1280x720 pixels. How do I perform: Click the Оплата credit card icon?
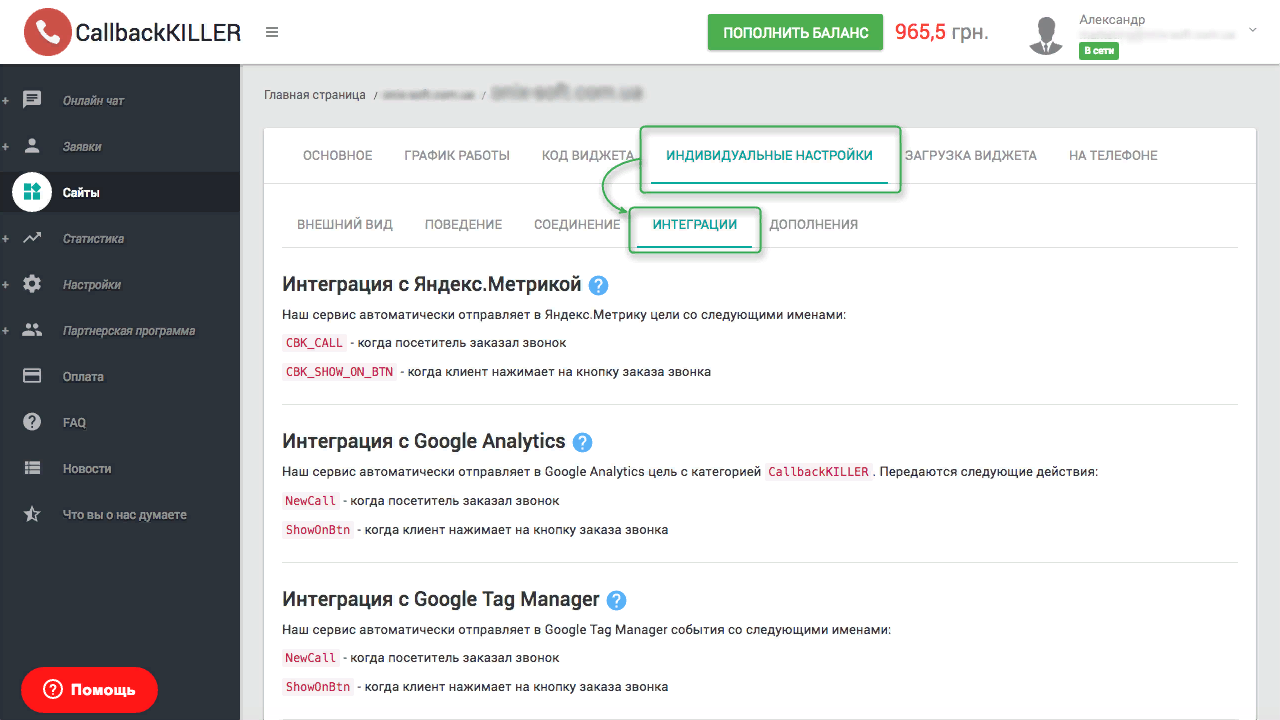[32, 376]
